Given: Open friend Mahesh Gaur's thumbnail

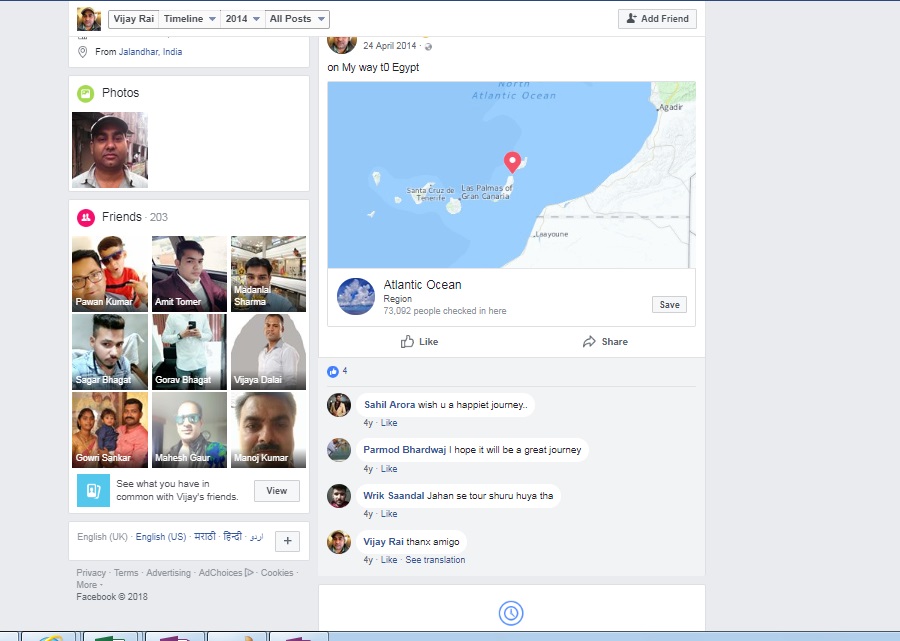Looking at the screenshot, I should pos(189,430).
